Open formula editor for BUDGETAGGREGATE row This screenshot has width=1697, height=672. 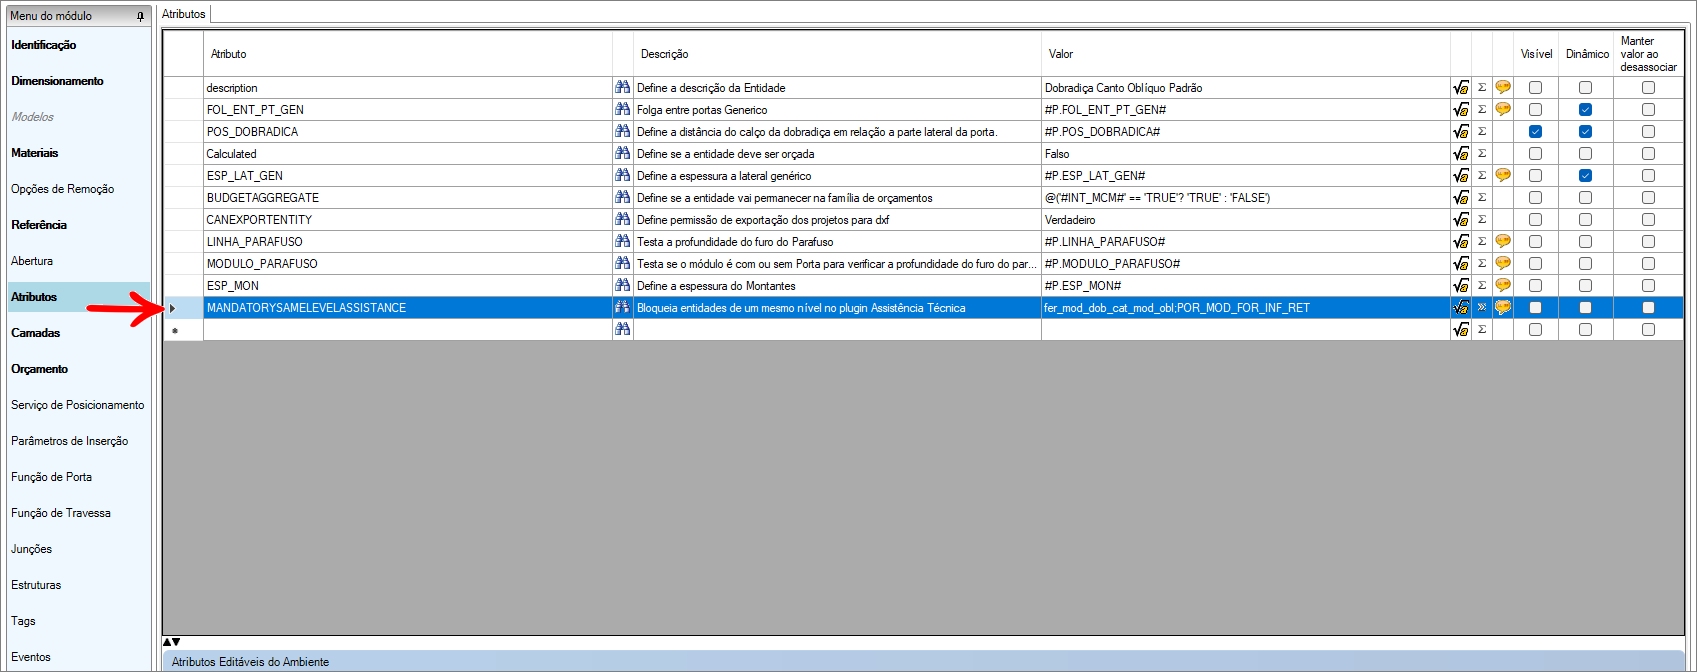[1460, 198]
